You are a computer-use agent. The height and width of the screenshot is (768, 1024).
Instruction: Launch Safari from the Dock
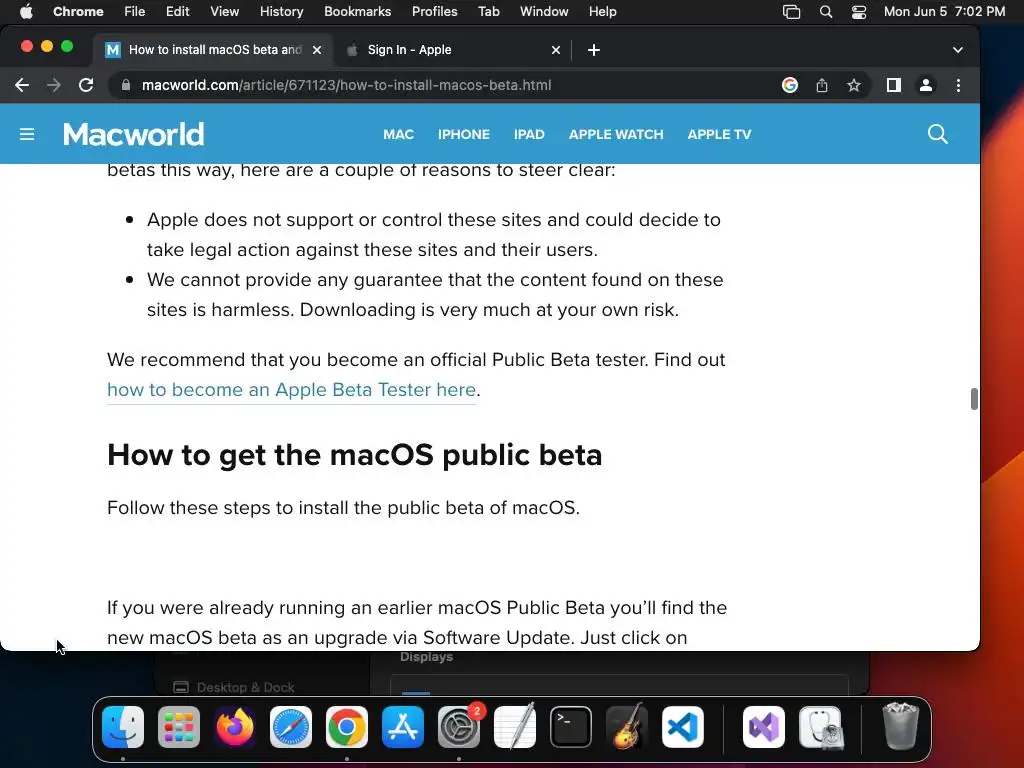tap(291, 727)
